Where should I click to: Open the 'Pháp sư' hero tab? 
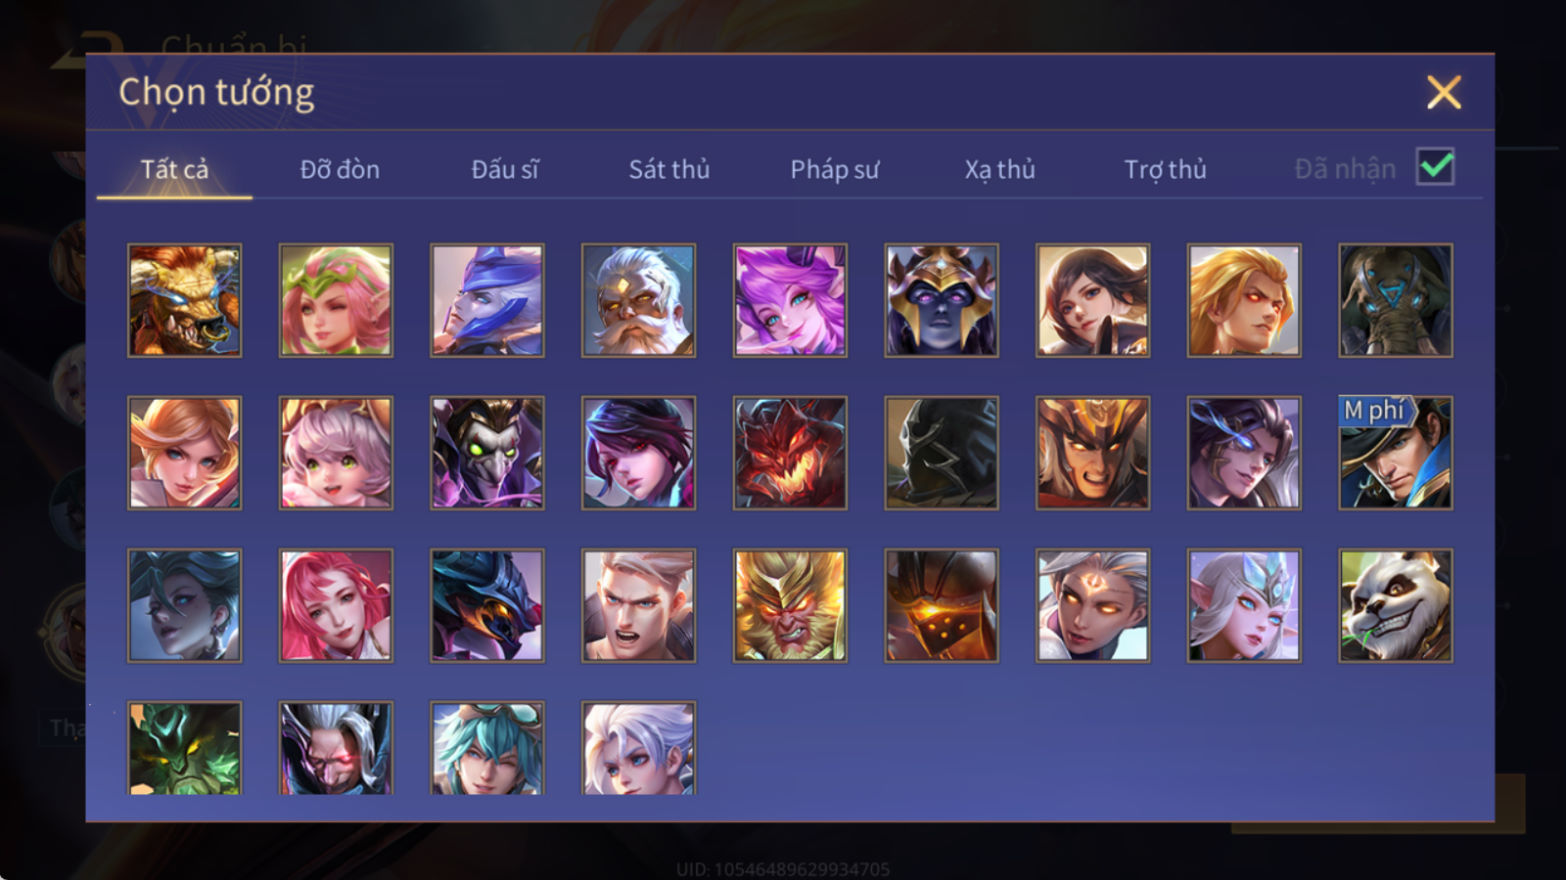tap(834, 169)
